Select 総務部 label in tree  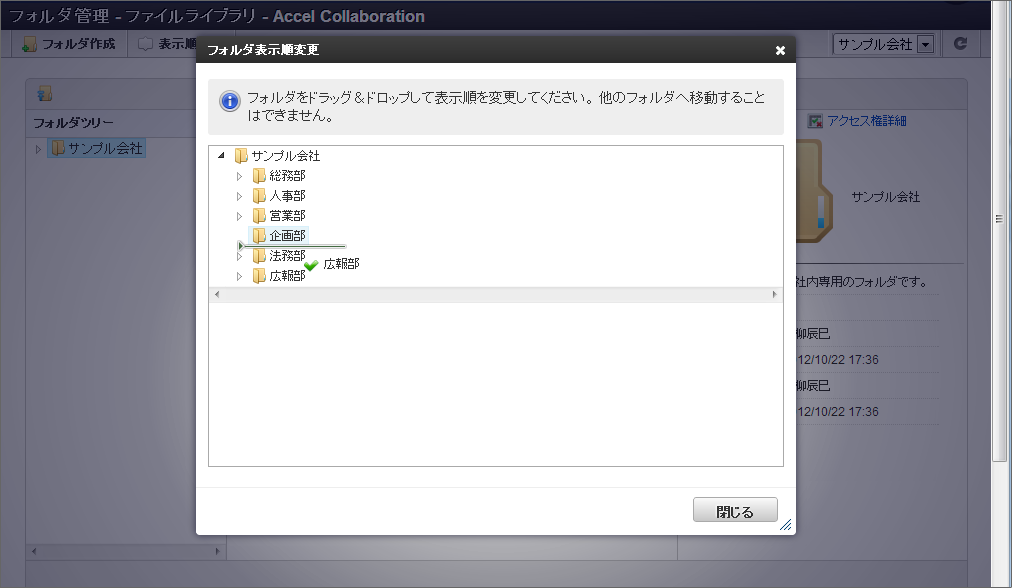[287, 176]
